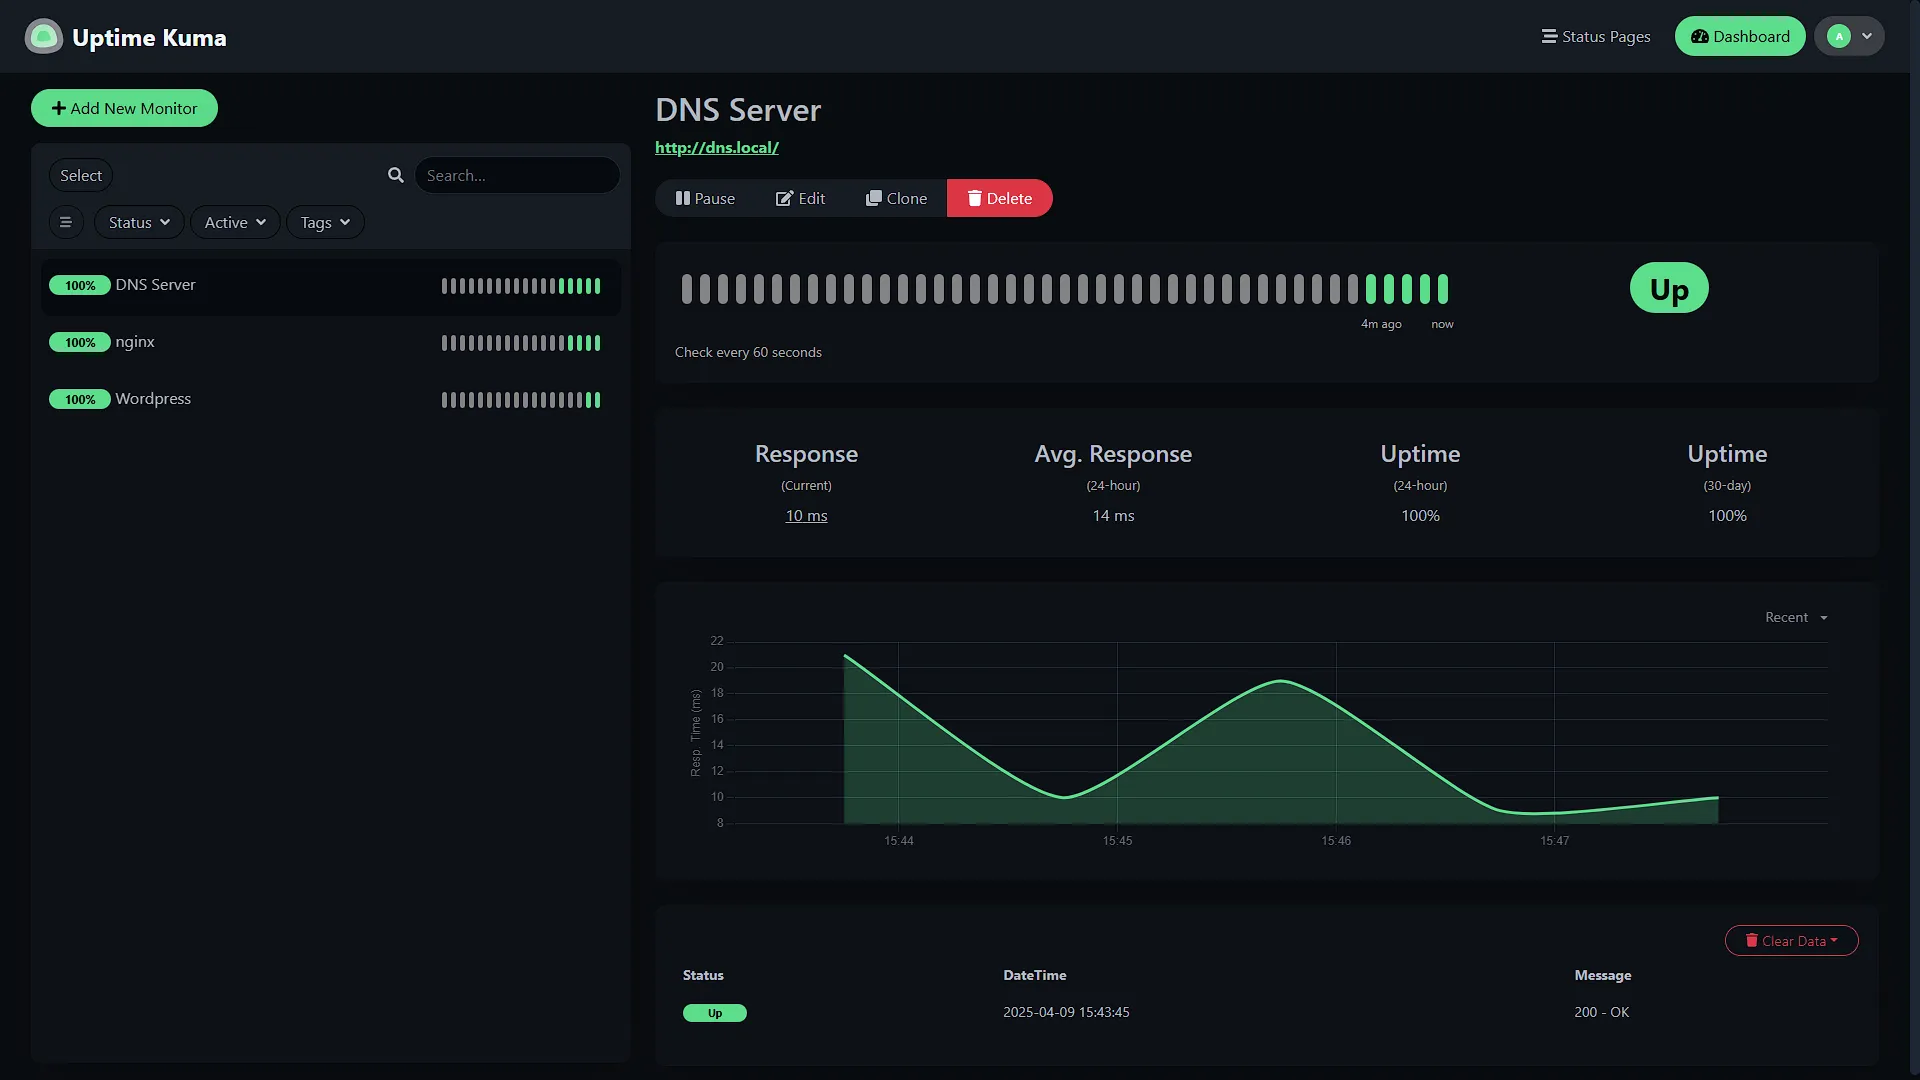1920x1080 pixels.
Task: Select the nginx monitor
Action: pos(330,343)
